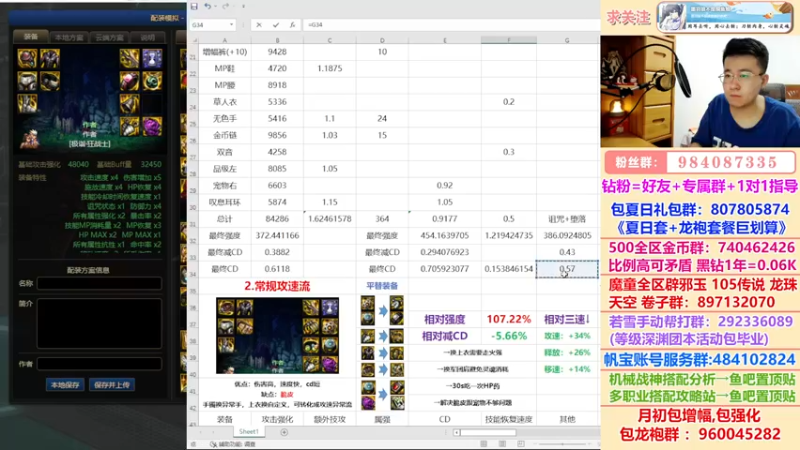
Task: Click cell with value 0.153846154
Action: click(x=509, y=269)
